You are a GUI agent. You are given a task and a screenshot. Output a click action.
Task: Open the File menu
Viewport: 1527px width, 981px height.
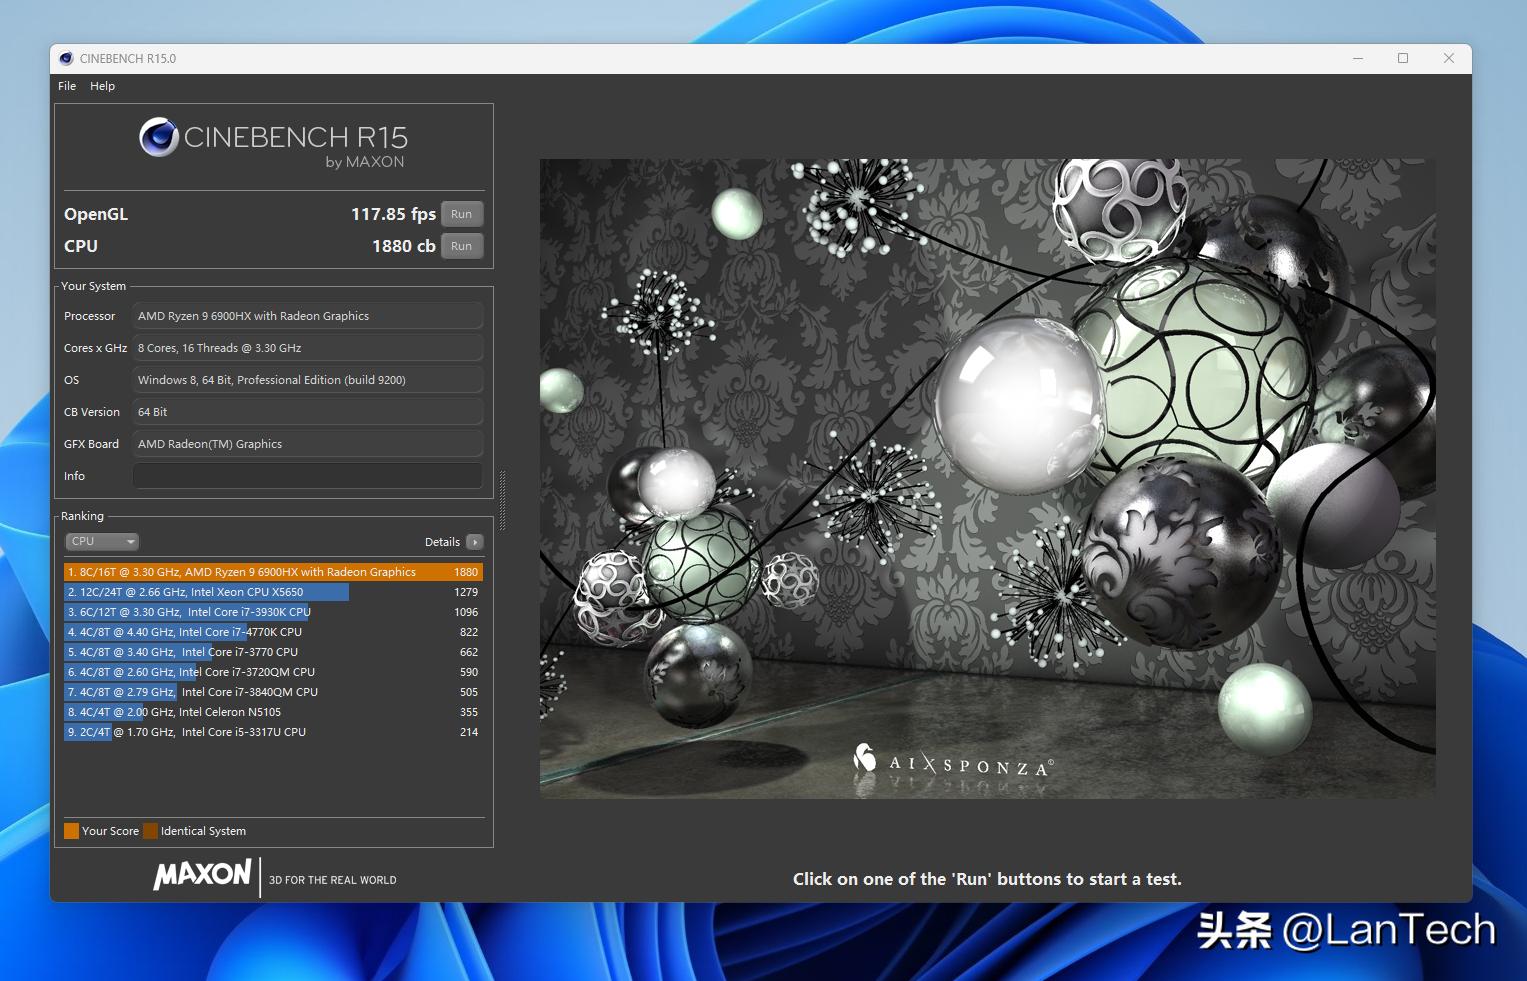(67, 86)
